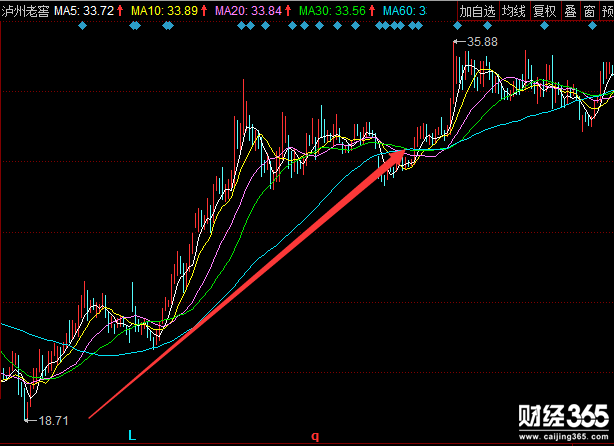
Task: Click the 加自选 button
Action: tap(478, 11)
